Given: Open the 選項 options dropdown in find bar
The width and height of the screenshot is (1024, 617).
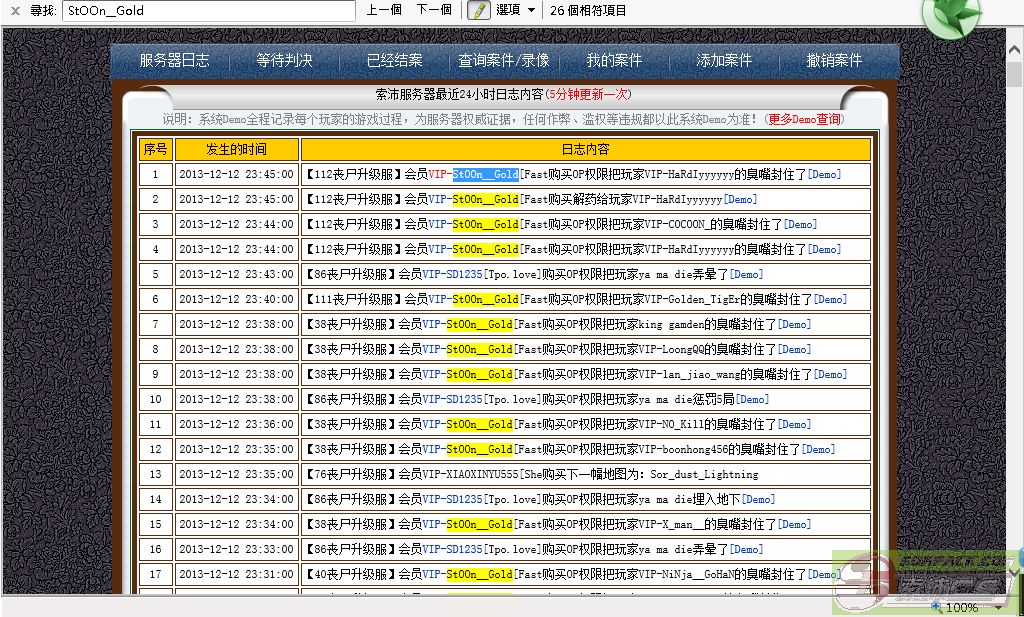Looking at the screenshot, I should [x=516, y=10].
